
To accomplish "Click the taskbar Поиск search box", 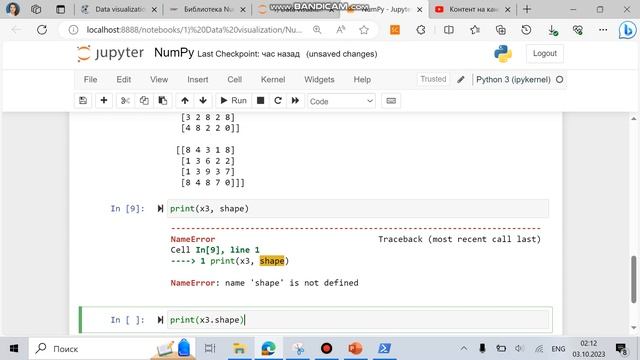I will [111, 349].
